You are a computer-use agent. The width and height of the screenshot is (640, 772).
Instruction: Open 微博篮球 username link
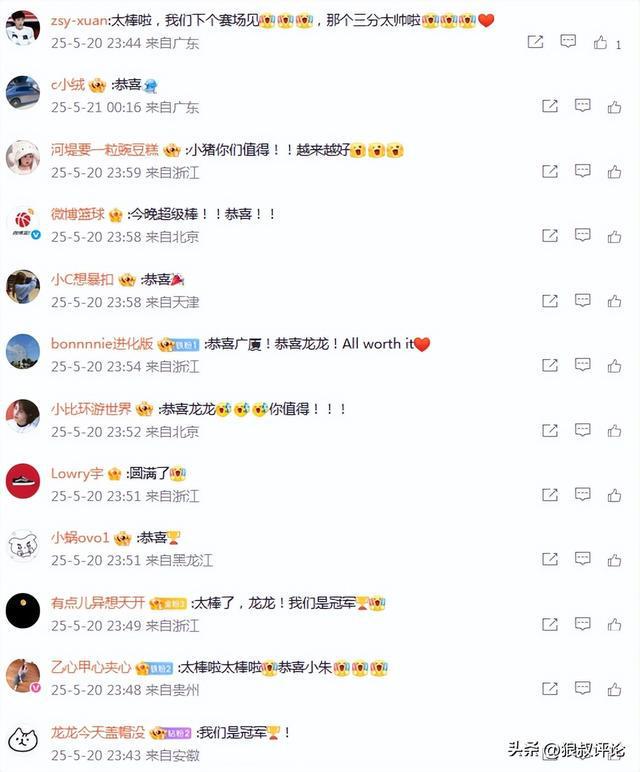(78, 214)
